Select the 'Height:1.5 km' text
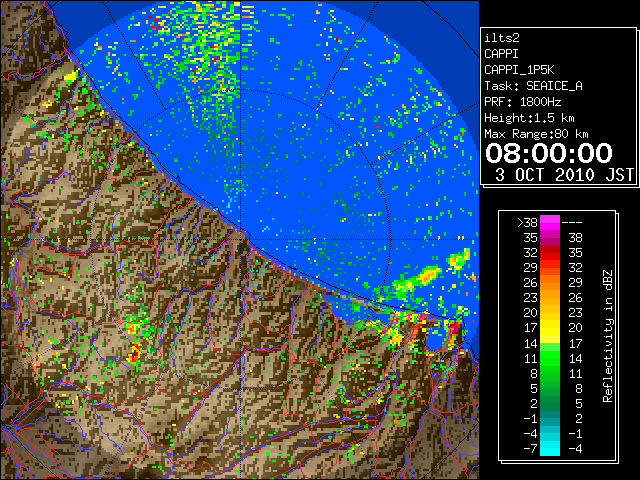This screenshot has width=640, height=480. pyautogui.click(x=529, y=118)
